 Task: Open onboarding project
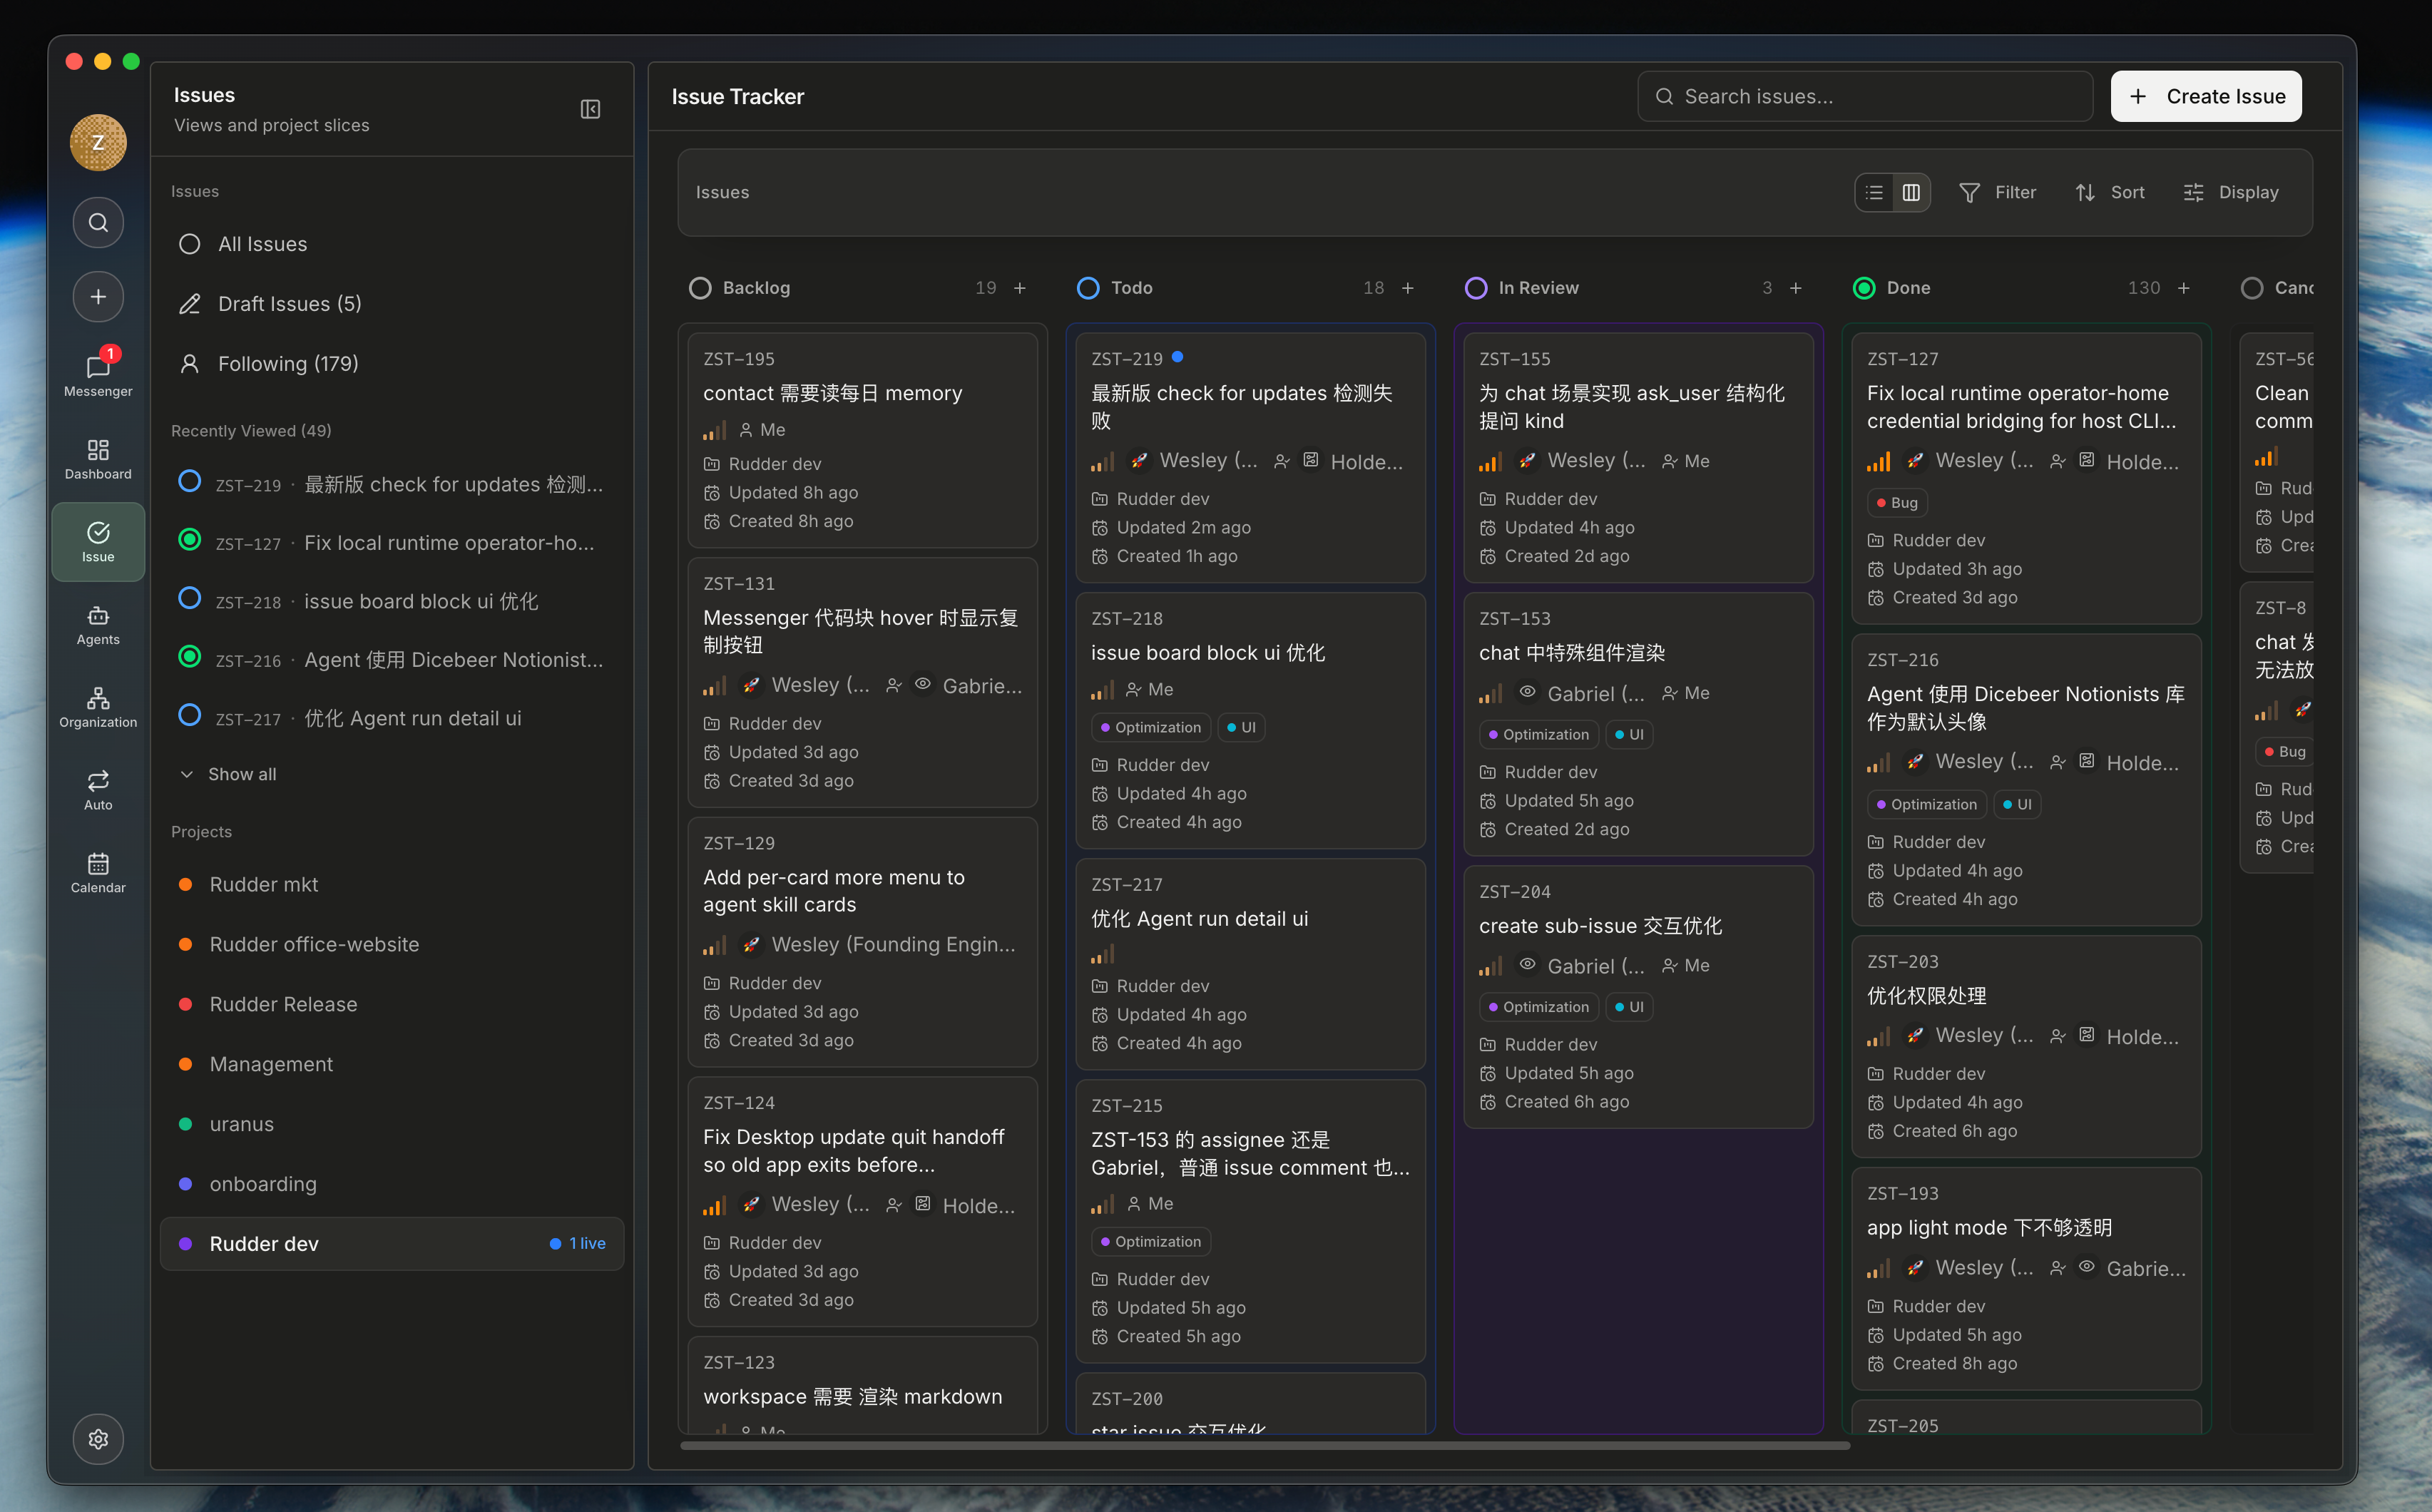click(x=392, y=1184)
